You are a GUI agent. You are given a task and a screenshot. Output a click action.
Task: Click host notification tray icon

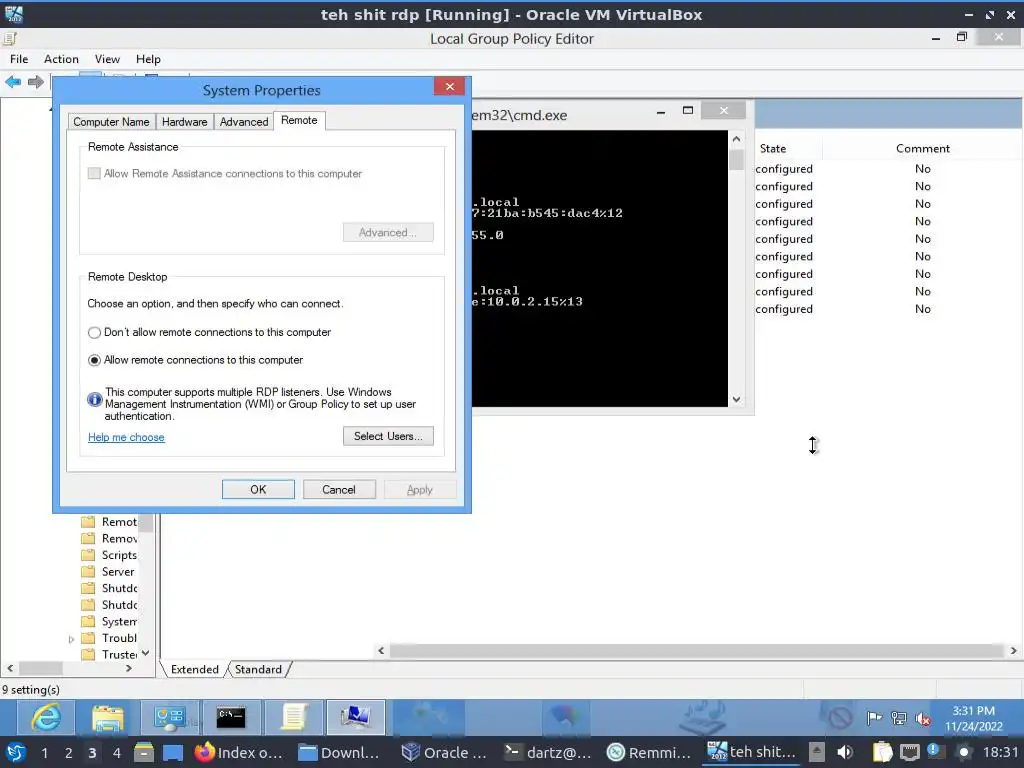click(933, 752)
